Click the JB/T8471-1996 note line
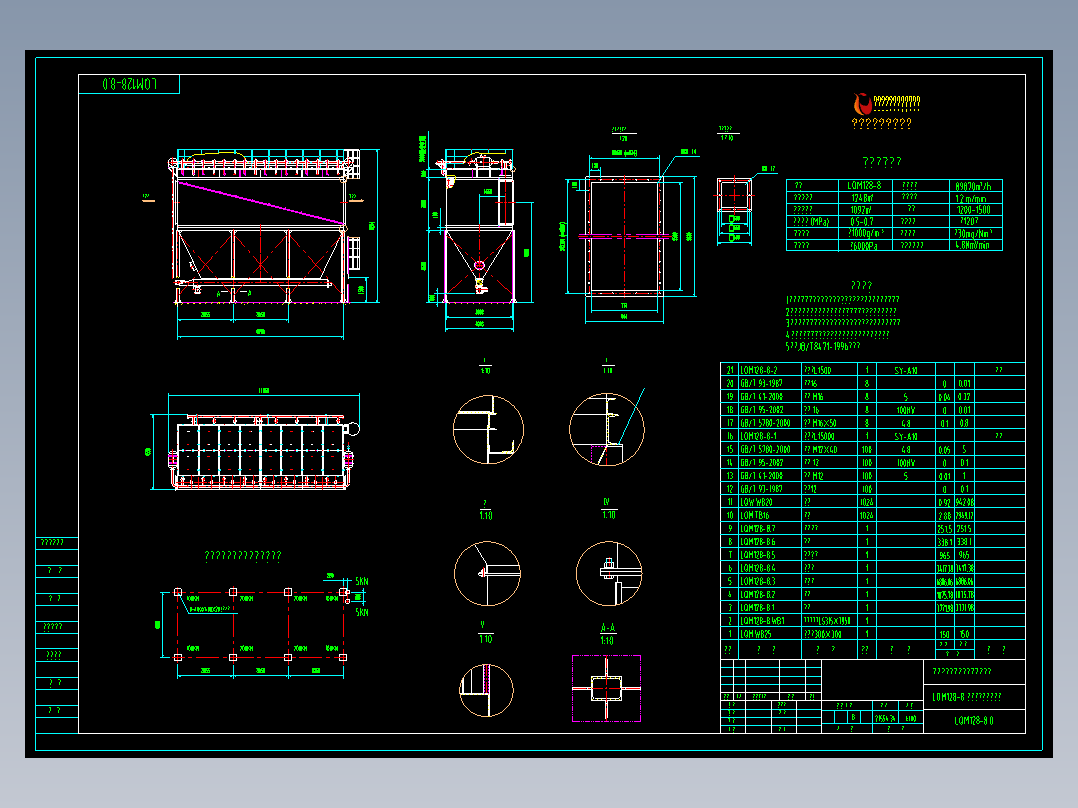The width and height of the screenshot is (1078, 808). pos(824,347)
